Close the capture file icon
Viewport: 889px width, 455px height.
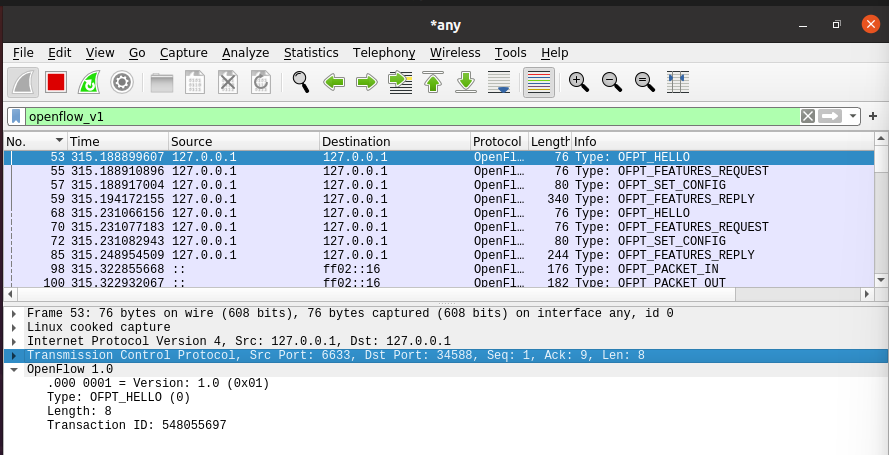[228, 83]
